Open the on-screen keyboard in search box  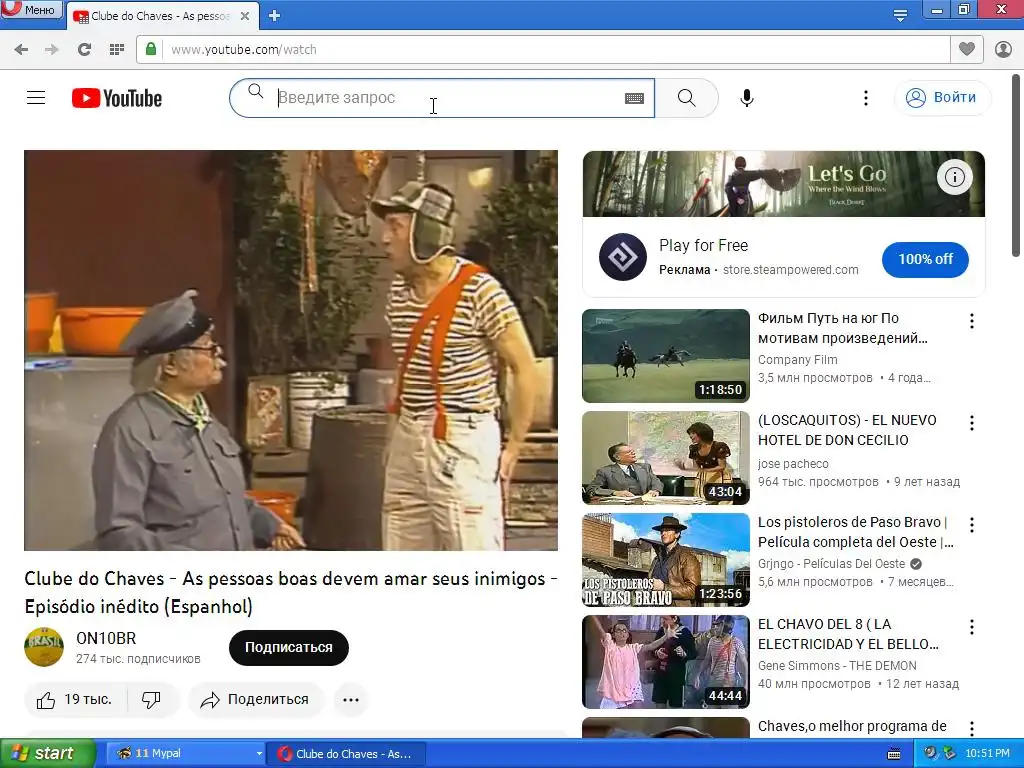tap(634, 98)
